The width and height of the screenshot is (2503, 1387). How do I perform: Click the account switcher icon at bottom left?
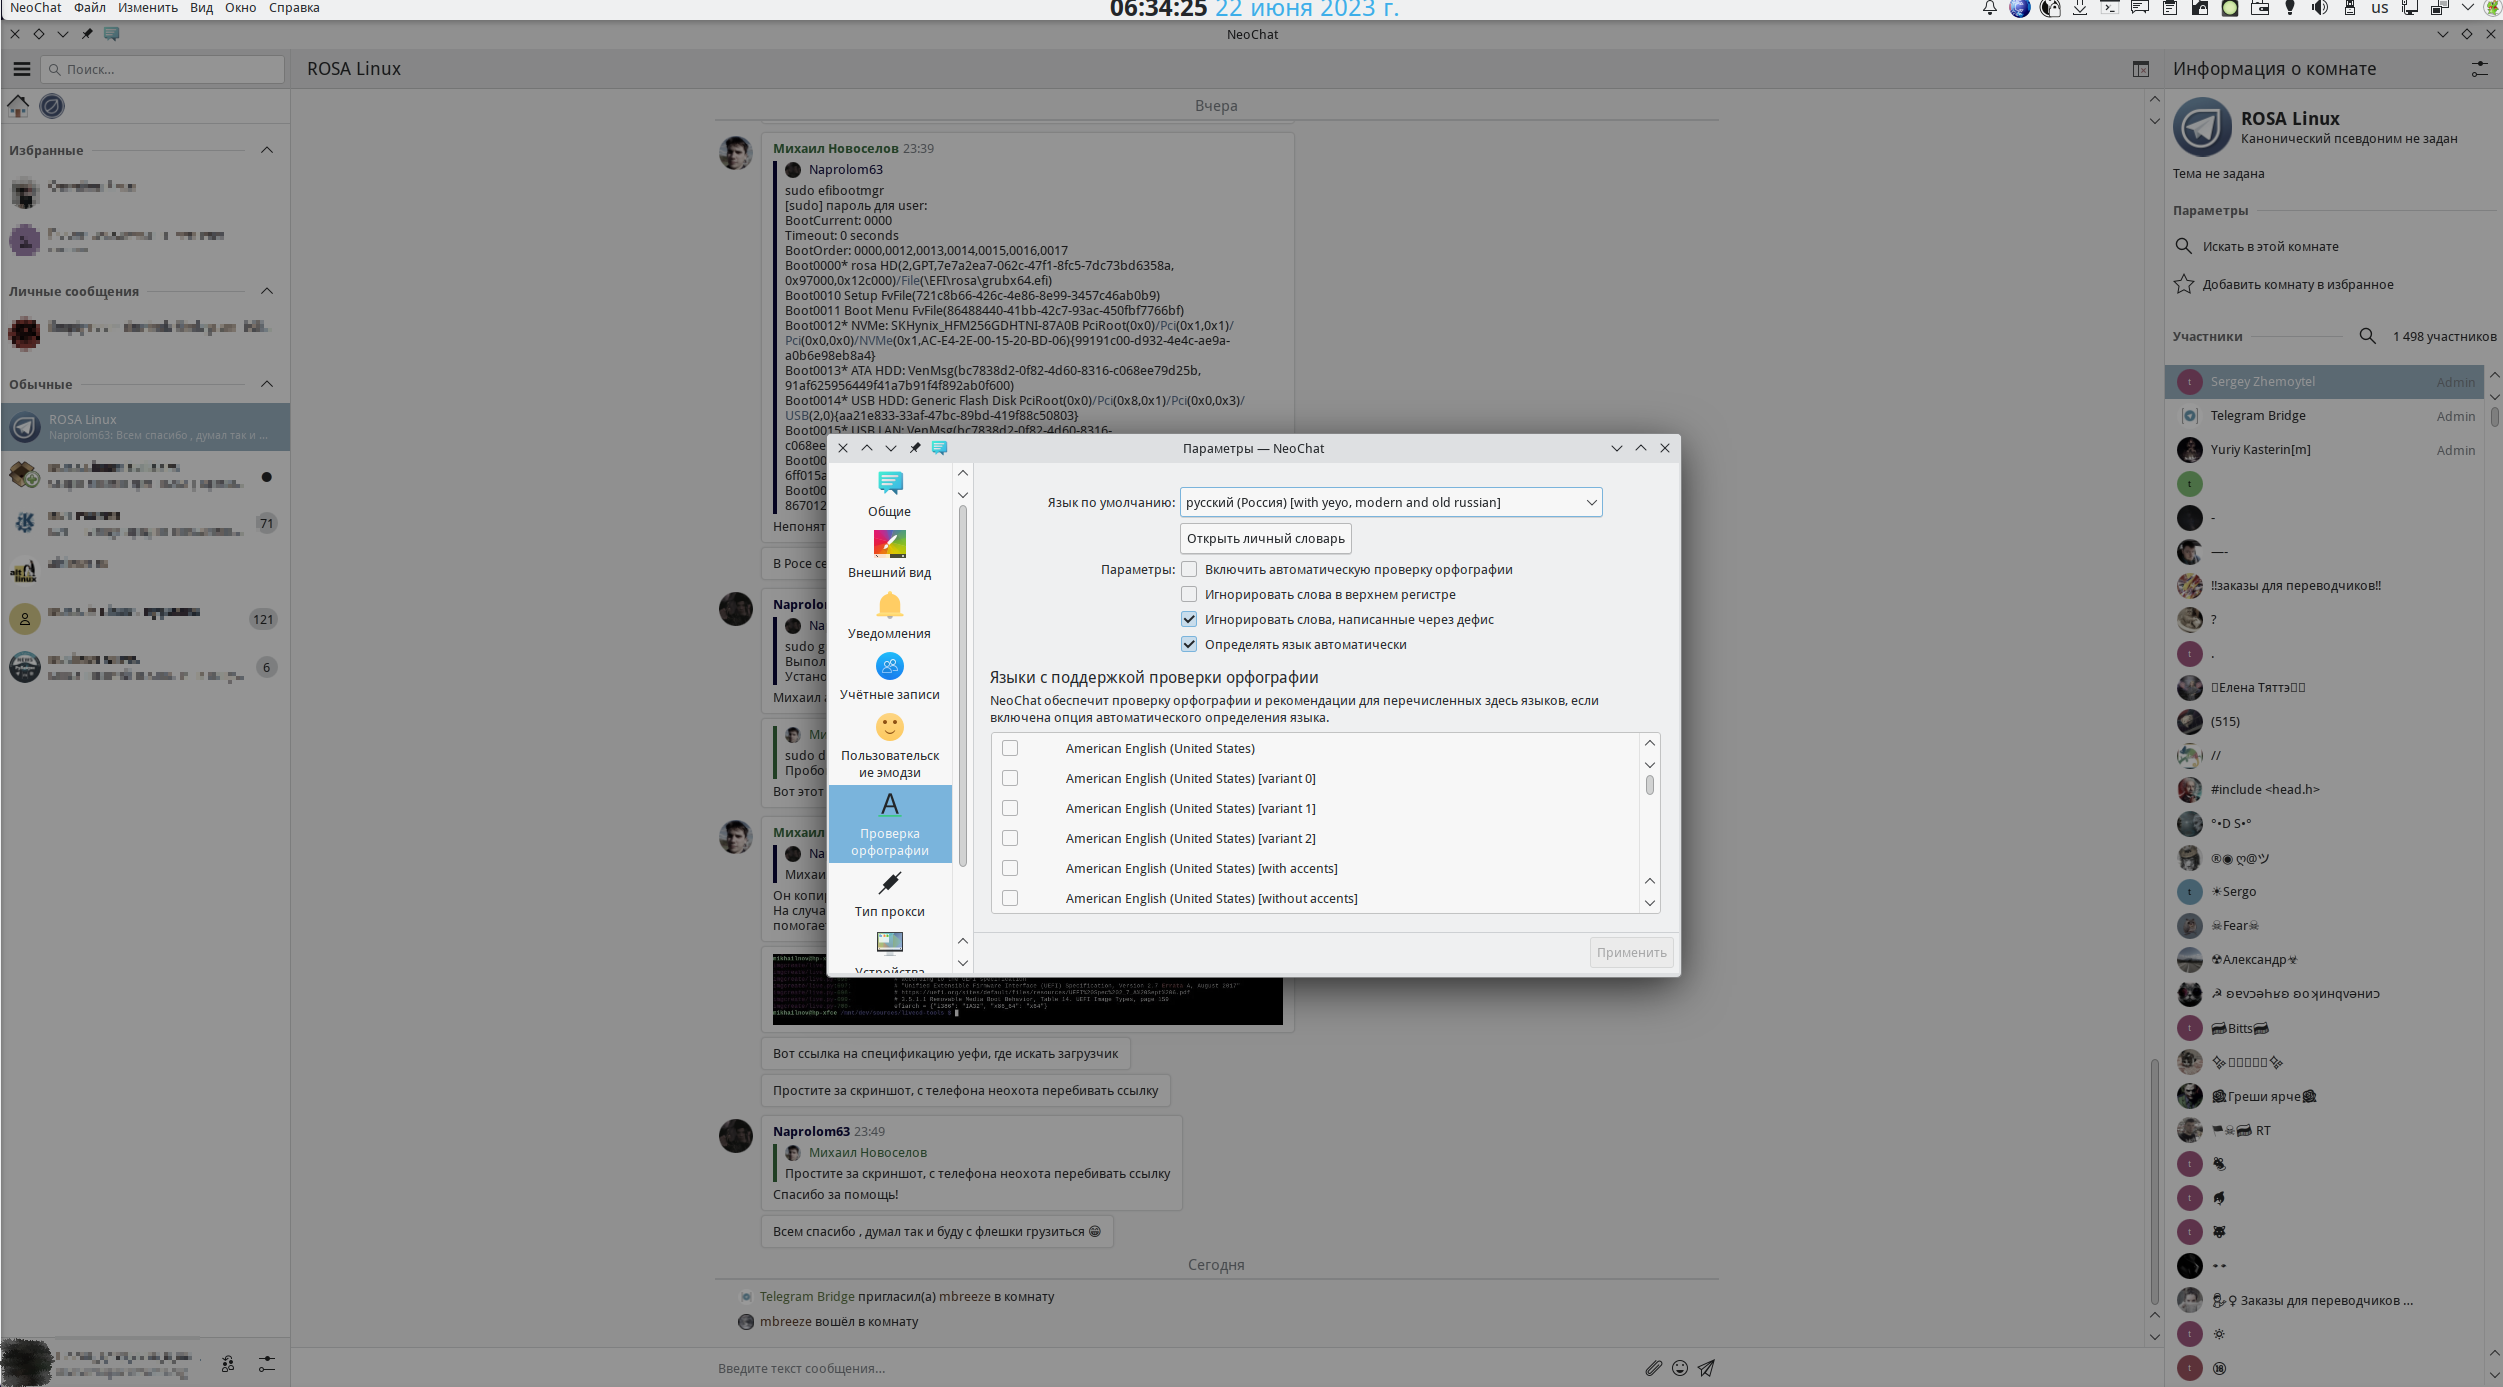pos(228,1363)
